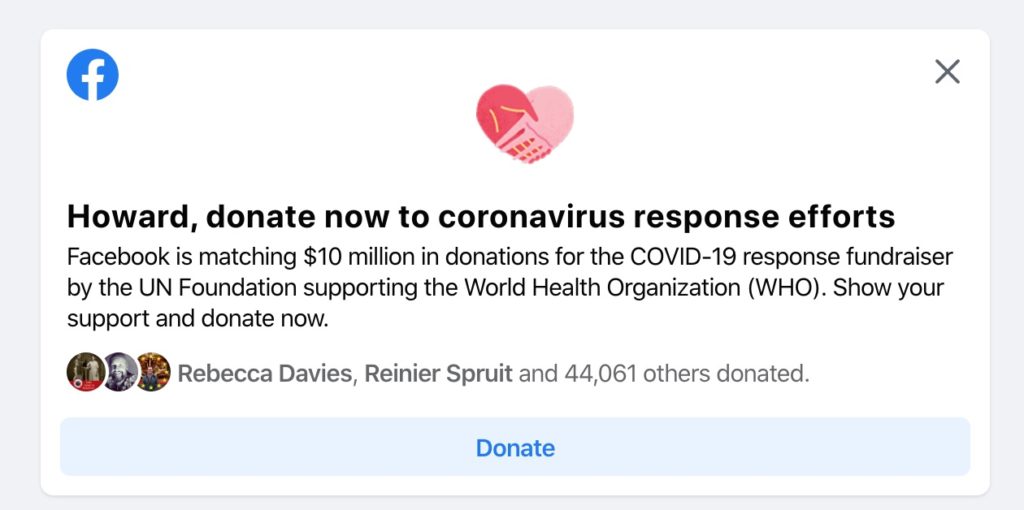Viewport: 1024px width, 510px height.
Task: Click the blue Facebook logo icon
Action: pyautogui.click(x=92, y=74)
